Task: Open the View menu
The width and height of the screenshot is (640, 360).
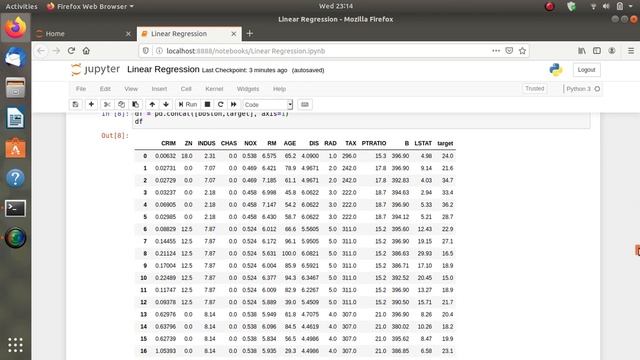Action: point(131,89)
